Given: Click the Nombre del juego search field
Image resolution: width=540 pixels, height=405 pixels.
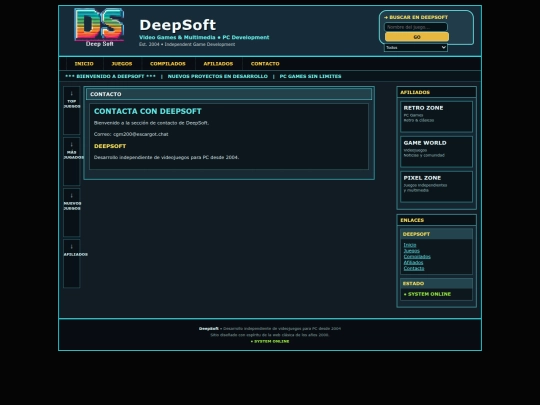Looking at the screenshot, I should point(416,27).
